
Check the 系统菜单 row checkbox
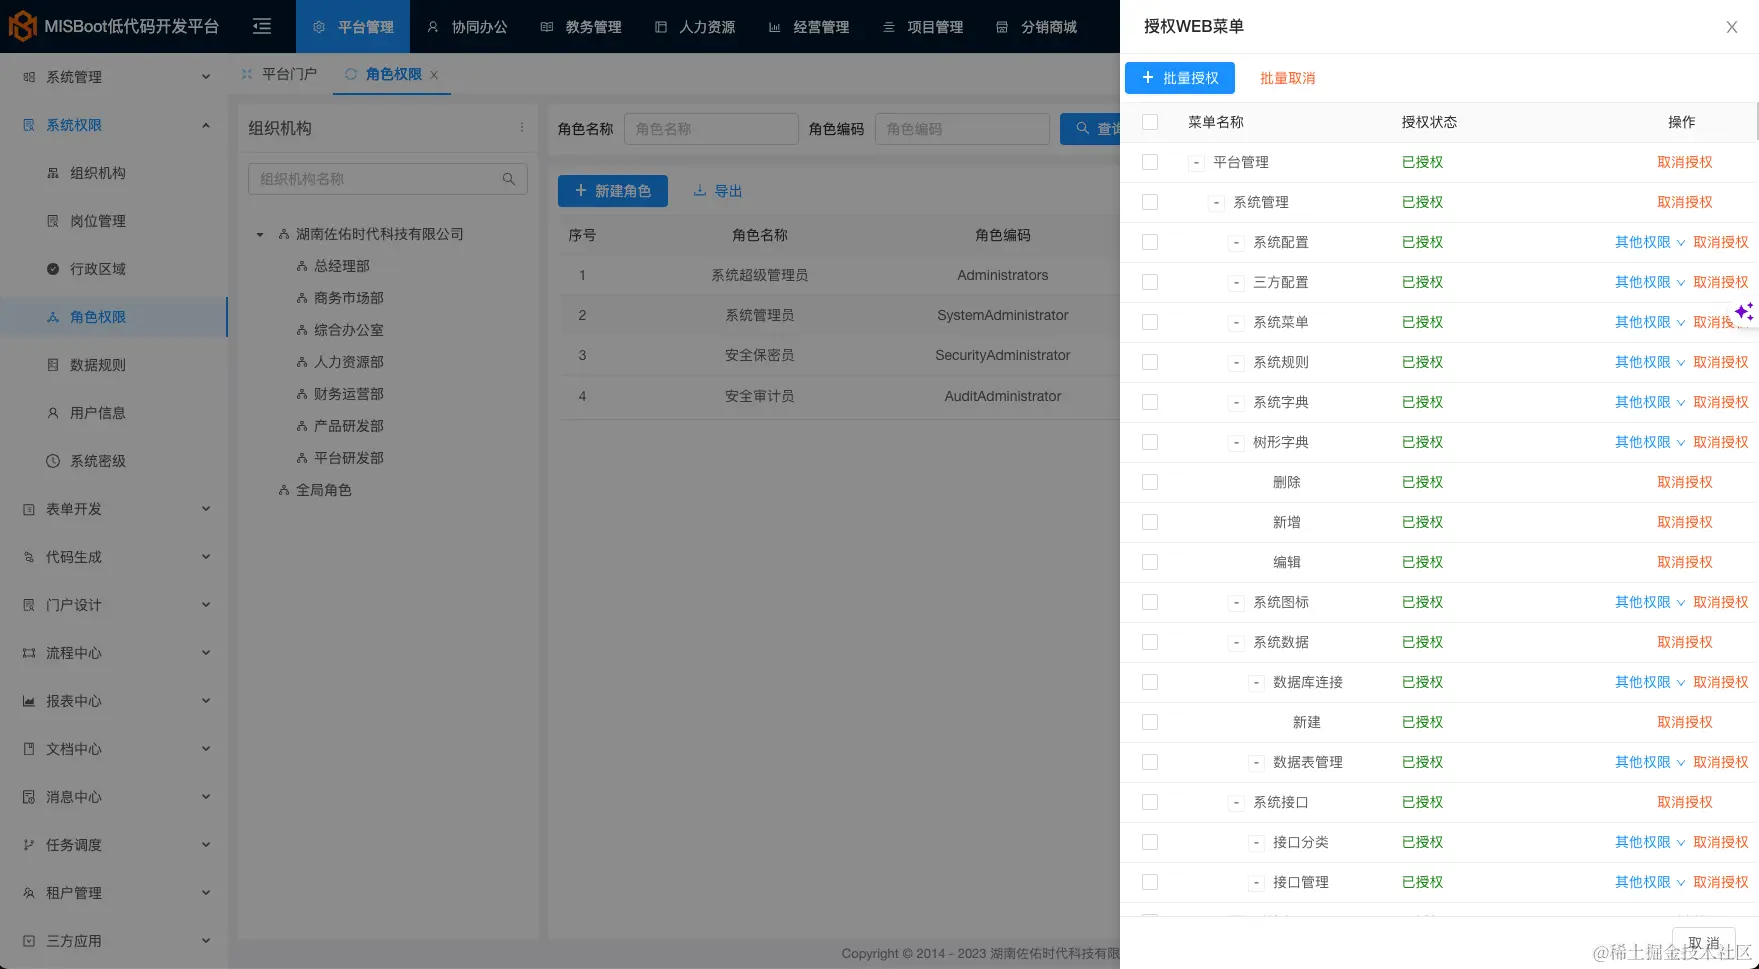(1149, 321)
